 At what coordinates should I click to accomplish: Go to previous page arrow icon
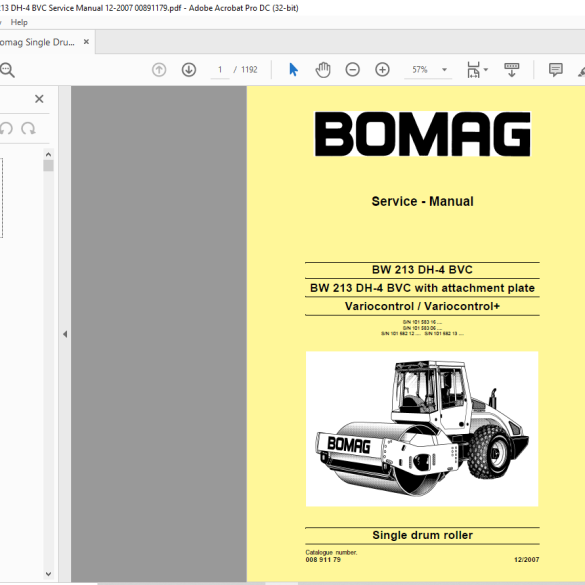coord(159,70)
